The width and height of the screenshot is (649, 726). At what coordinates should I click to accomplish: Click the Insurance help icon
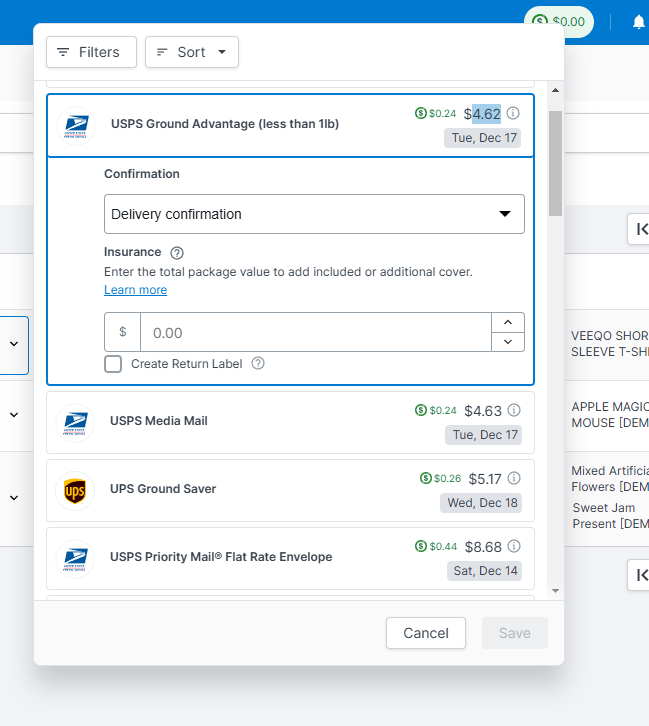(177, 253)
